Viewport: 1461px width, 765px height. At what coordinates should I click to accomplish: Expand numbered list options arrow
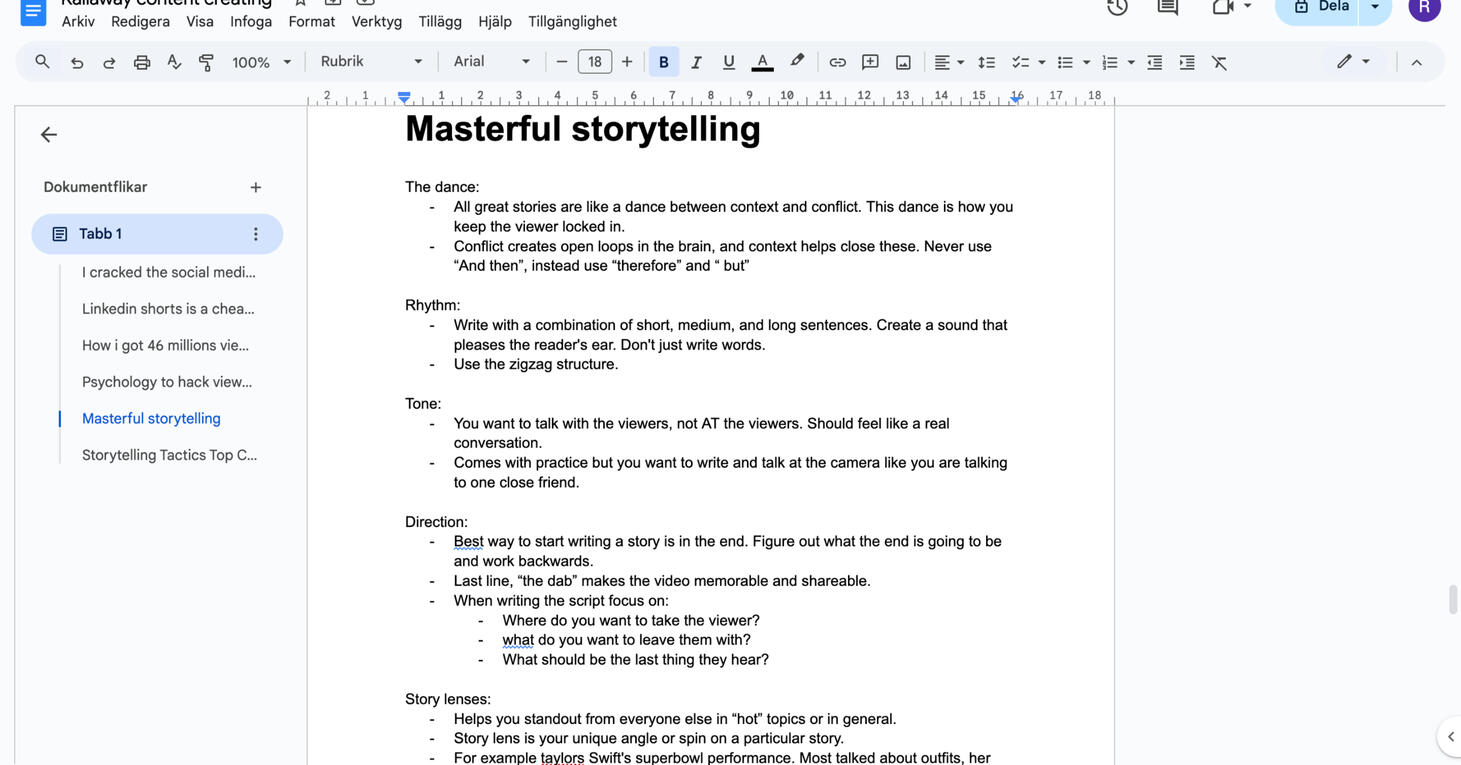[1131, 62]
